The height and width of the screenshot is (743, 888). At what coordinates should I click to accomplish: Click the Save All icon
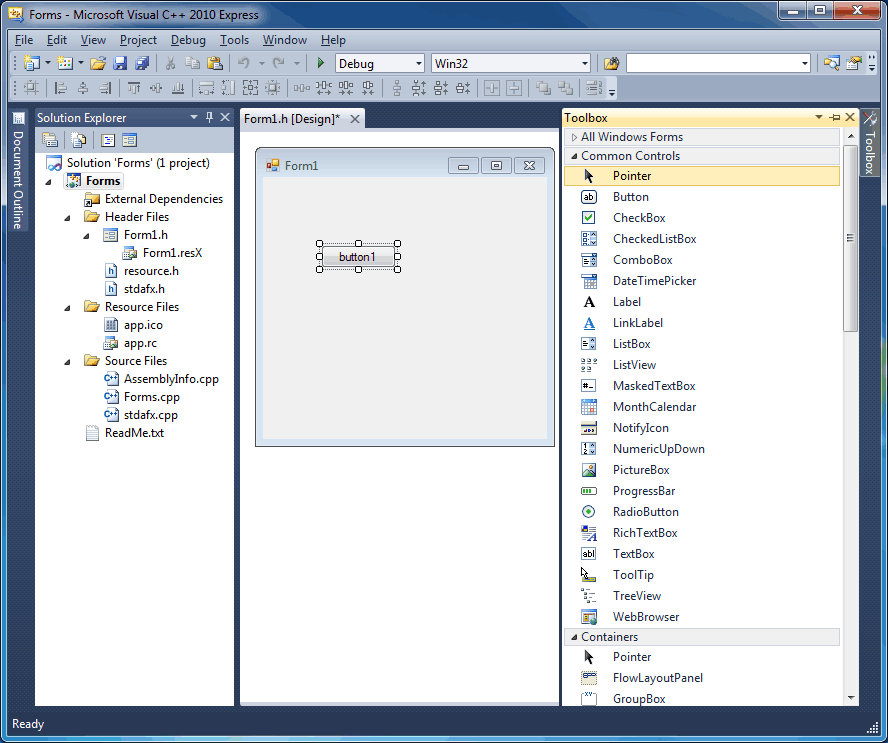pos(142,63)
